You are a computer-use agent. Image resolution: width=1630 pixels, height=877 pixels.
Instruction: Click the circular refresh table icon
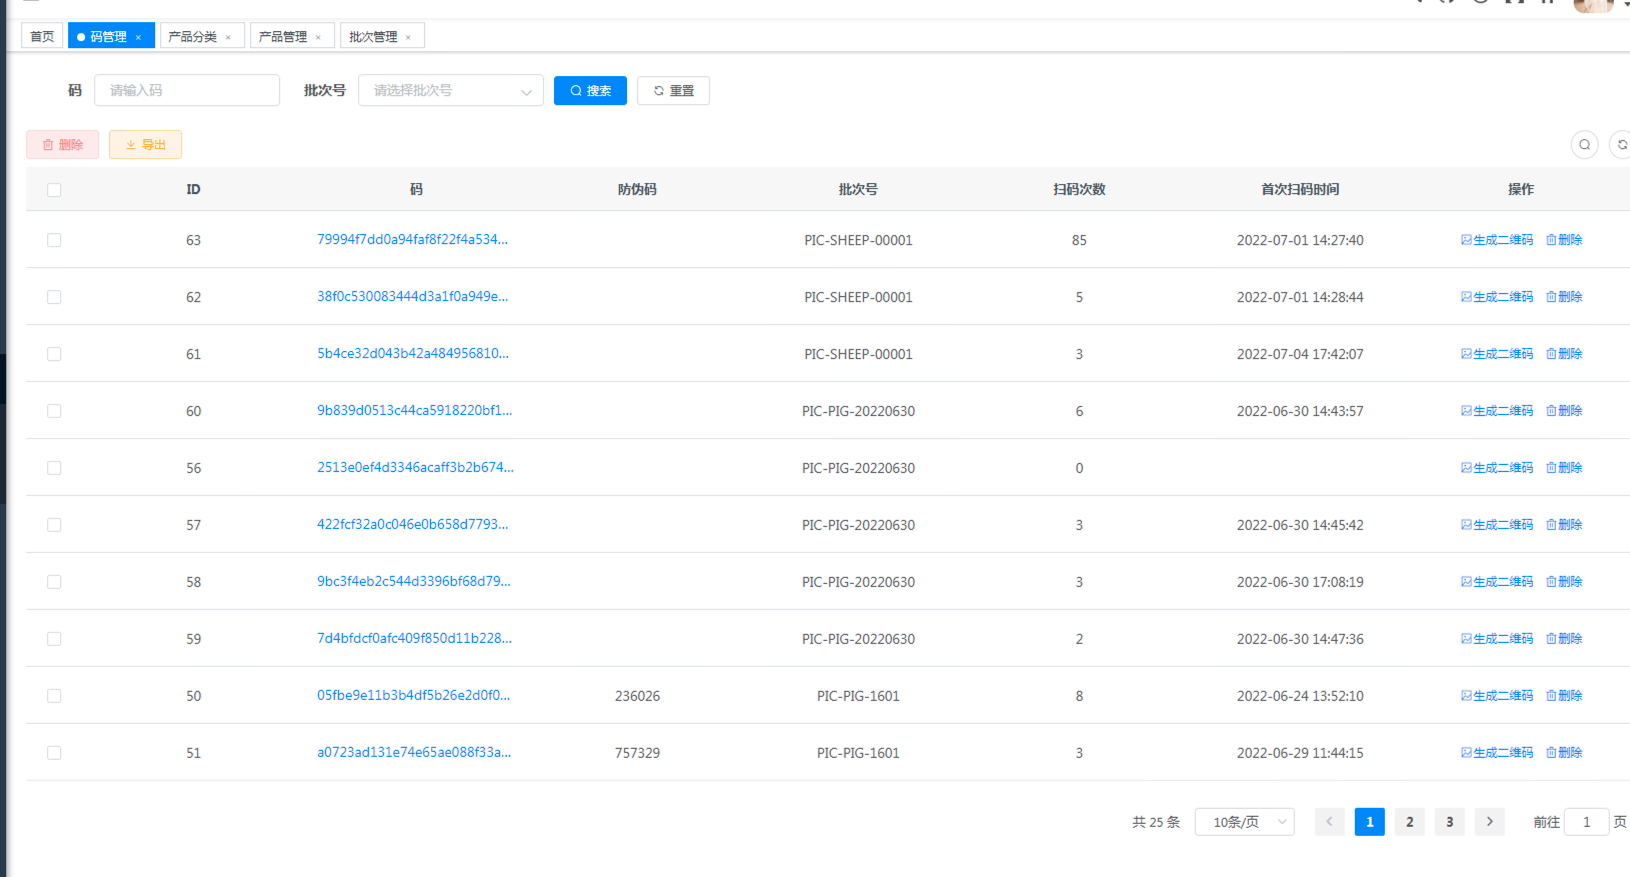pyautogui.click(x=1621, y=145)
